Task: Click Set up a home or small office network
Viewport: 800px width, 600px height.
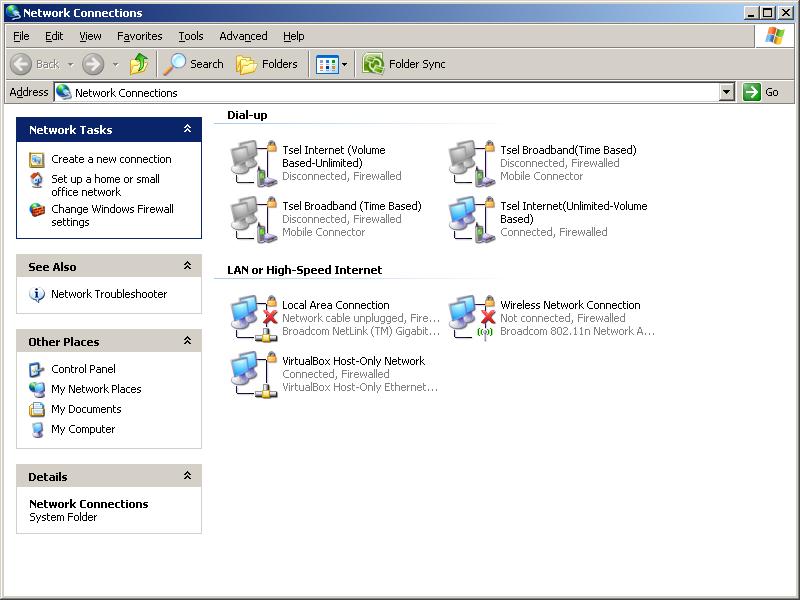Action: 106,185
